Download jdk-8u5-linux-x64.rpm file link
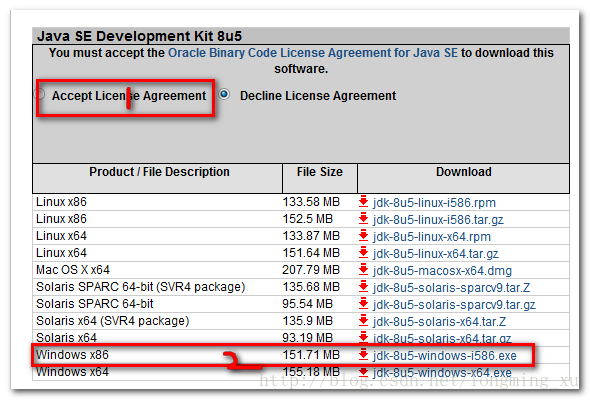 pyautogui.click(x=432, y=237)
